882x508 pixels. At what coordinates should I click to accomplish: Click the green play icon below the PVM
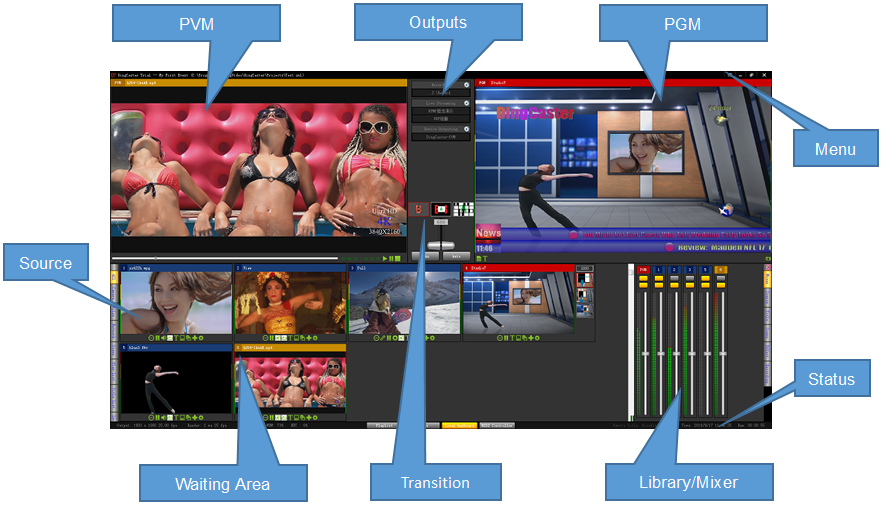pyautogui.click(x=387, y=258)
